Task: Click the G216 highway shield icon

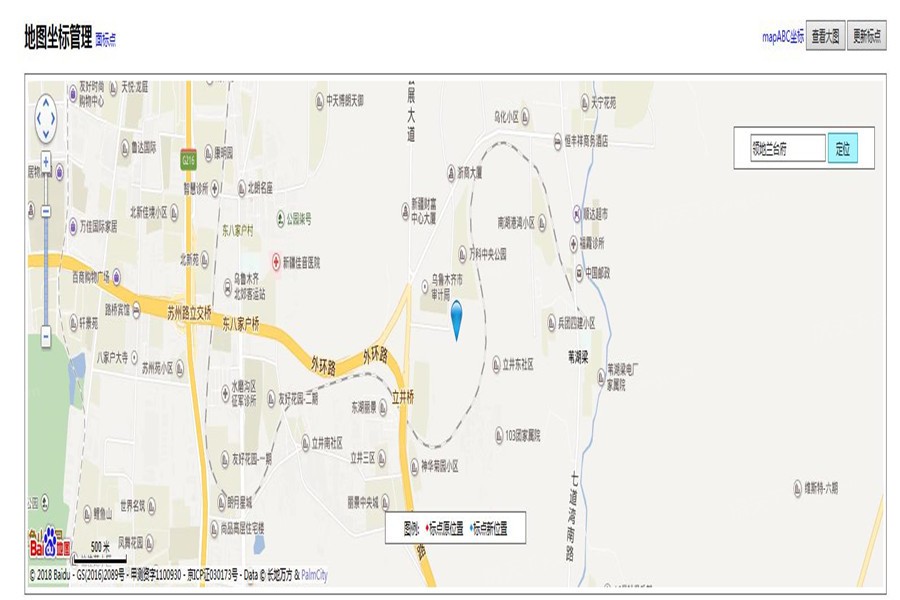Action: point(188,160)
